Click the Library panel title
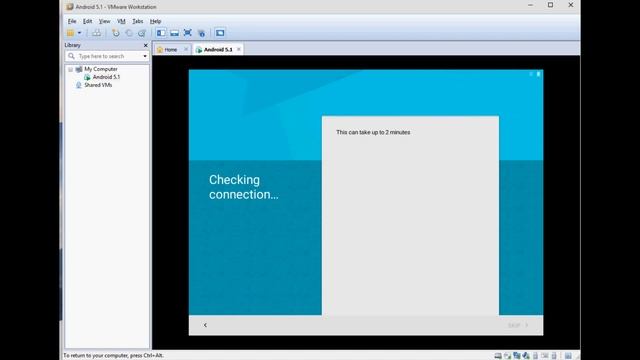The width and height of the screenshot is (640, 360). click(x=73, y=45)
